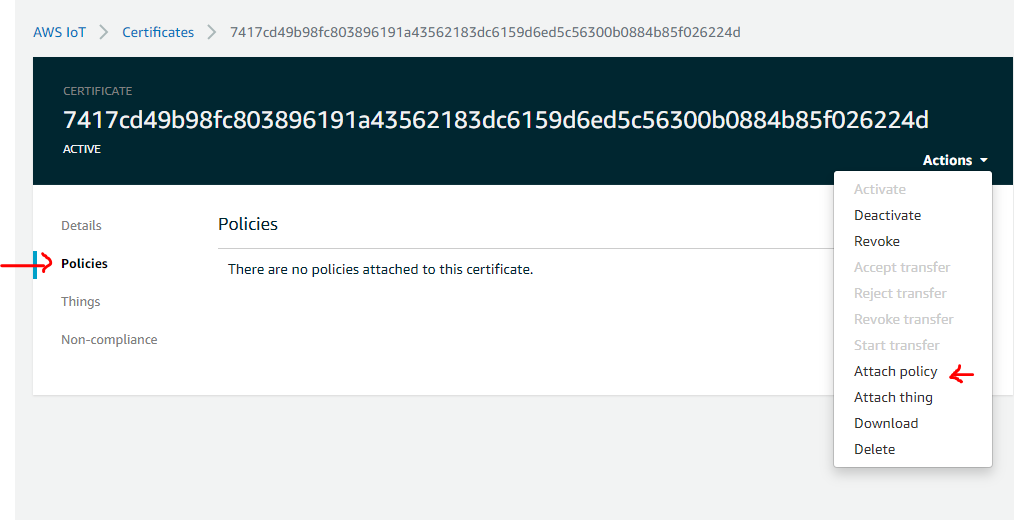
Task: Click Delete in the Actions menu
Action: [874, 449]
